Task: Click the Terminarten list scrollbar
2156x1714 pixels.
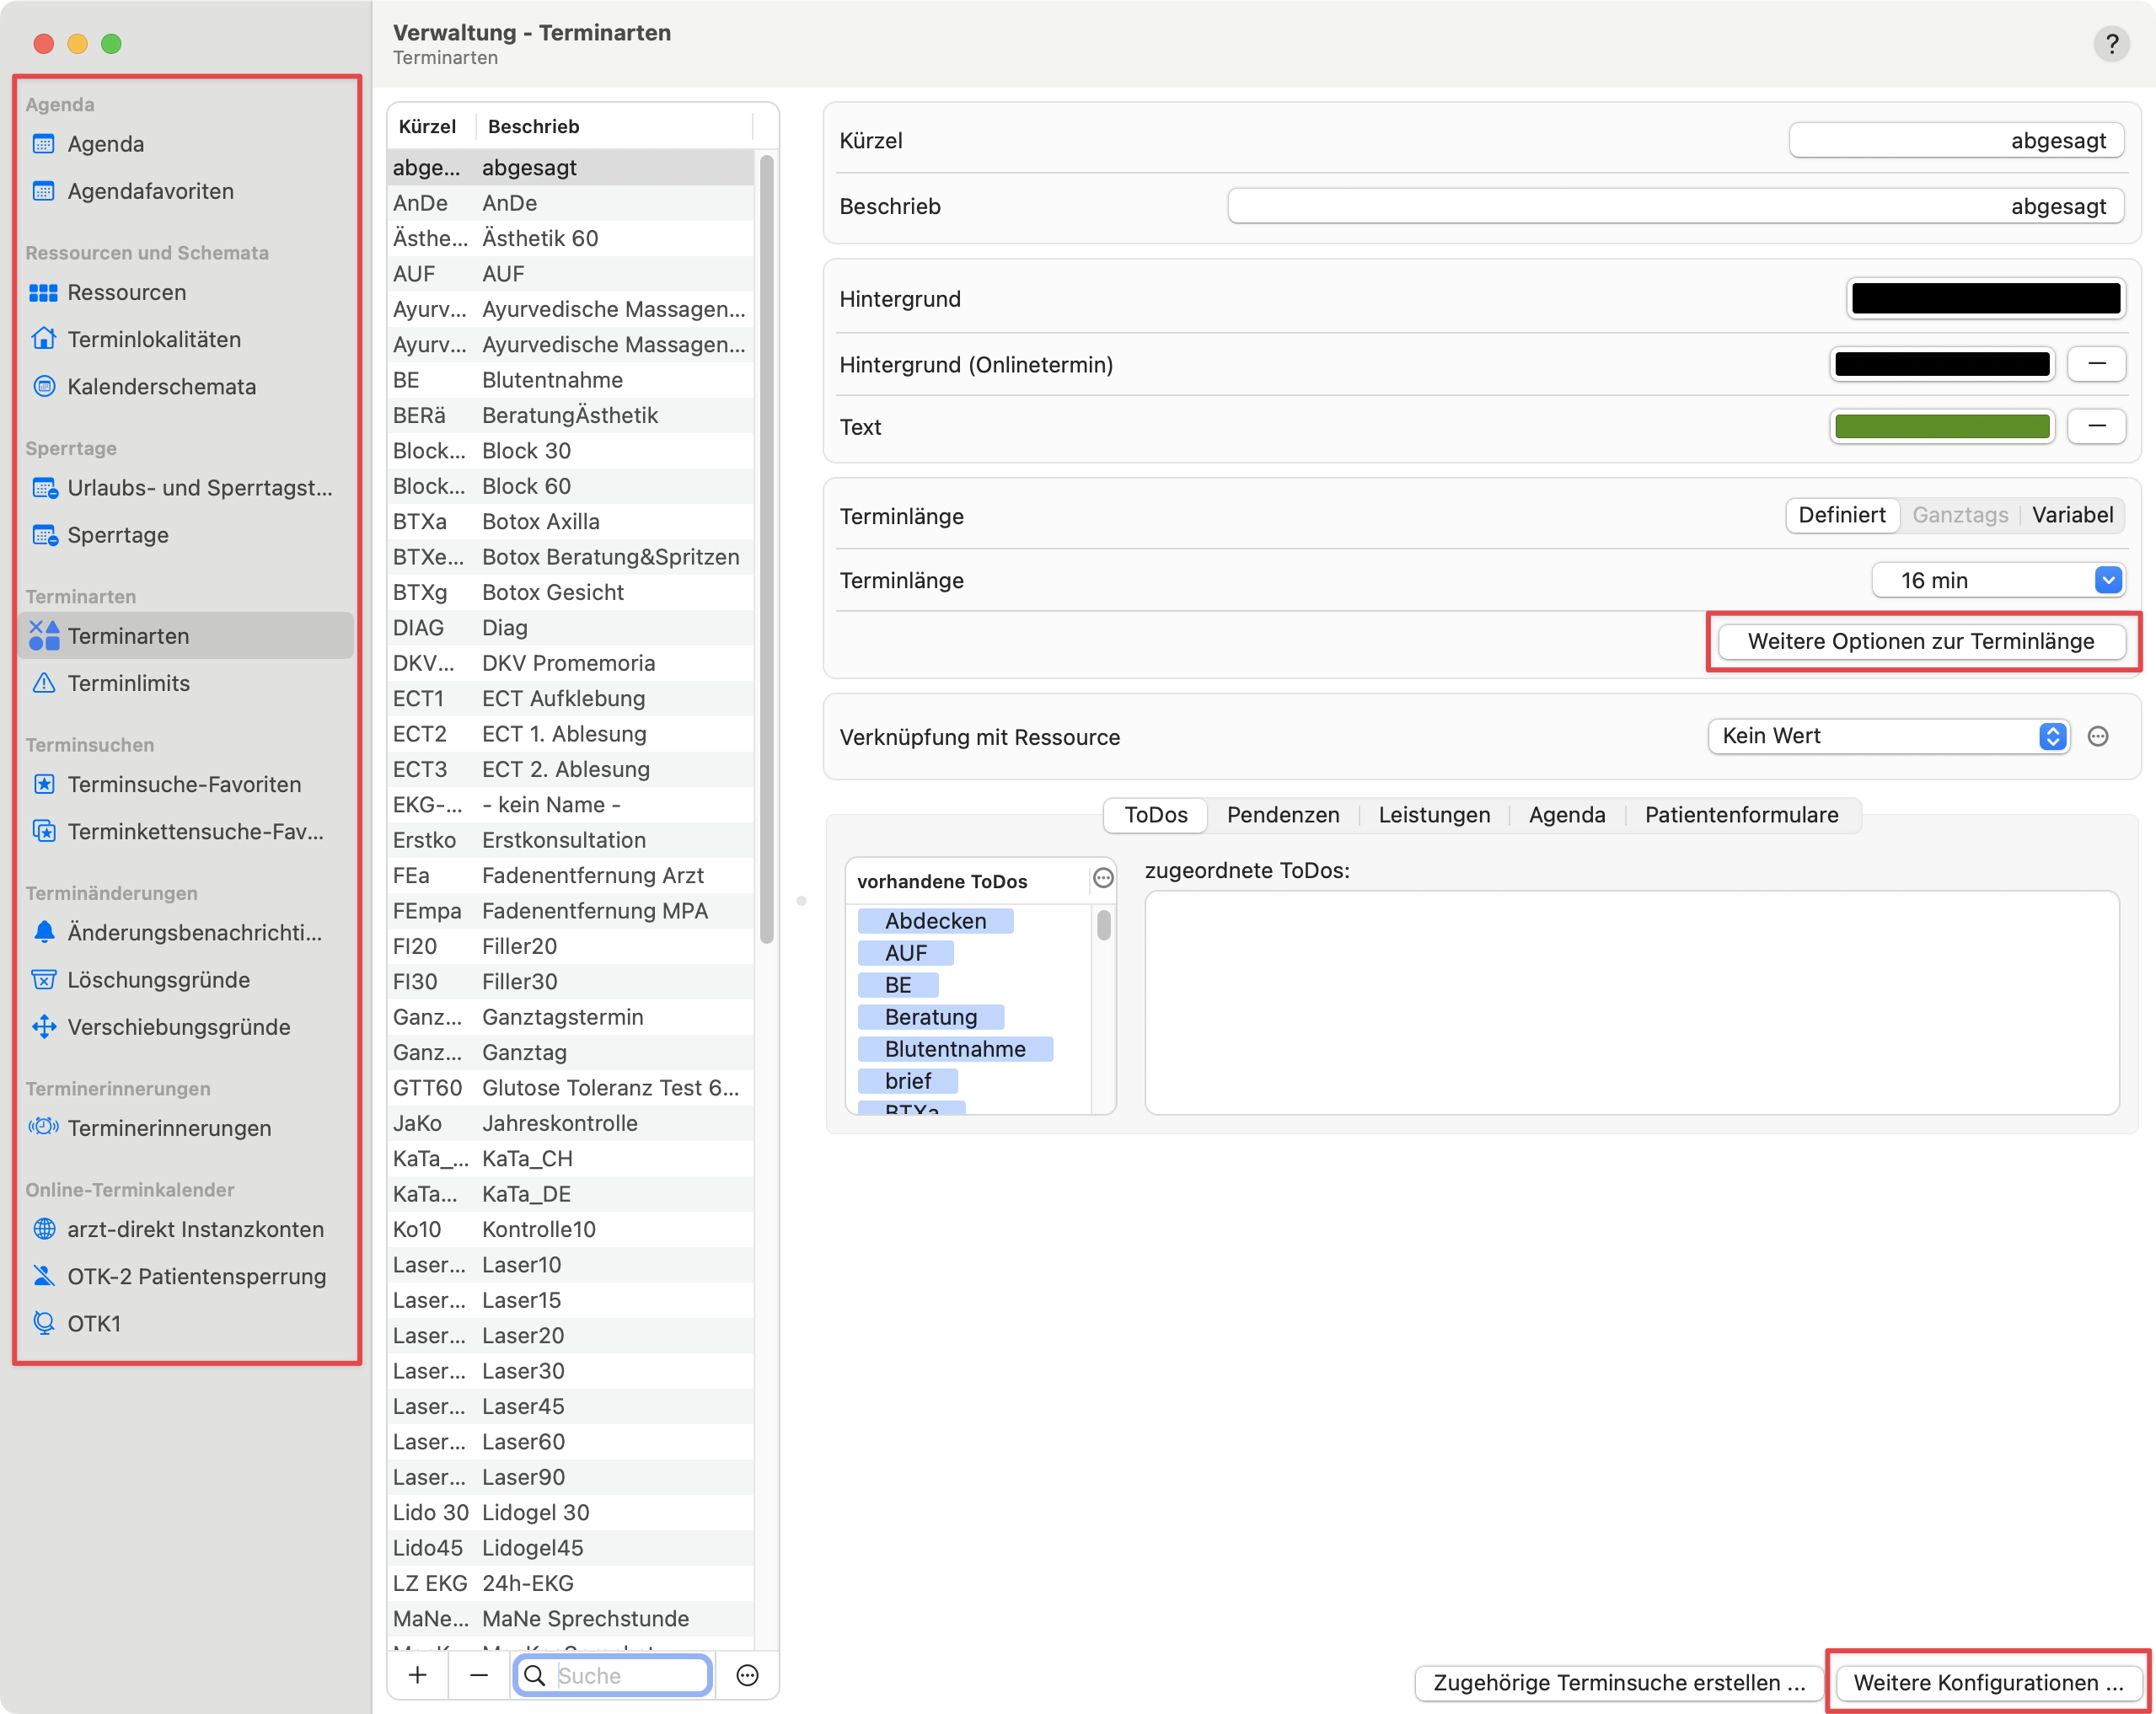Action: 767,548
